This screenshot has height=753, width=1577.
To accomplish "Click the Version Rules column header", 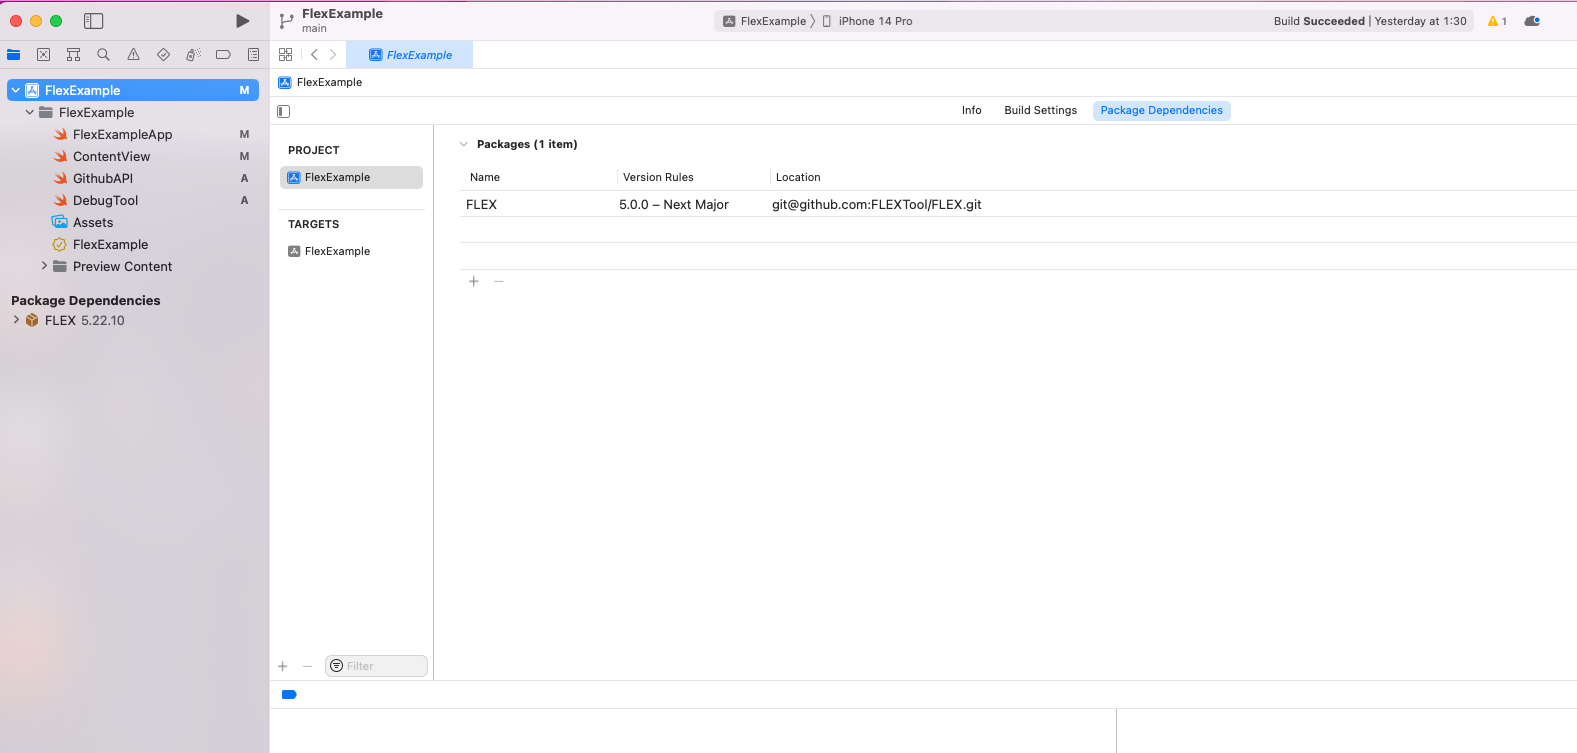I will (x=658, y=177).
